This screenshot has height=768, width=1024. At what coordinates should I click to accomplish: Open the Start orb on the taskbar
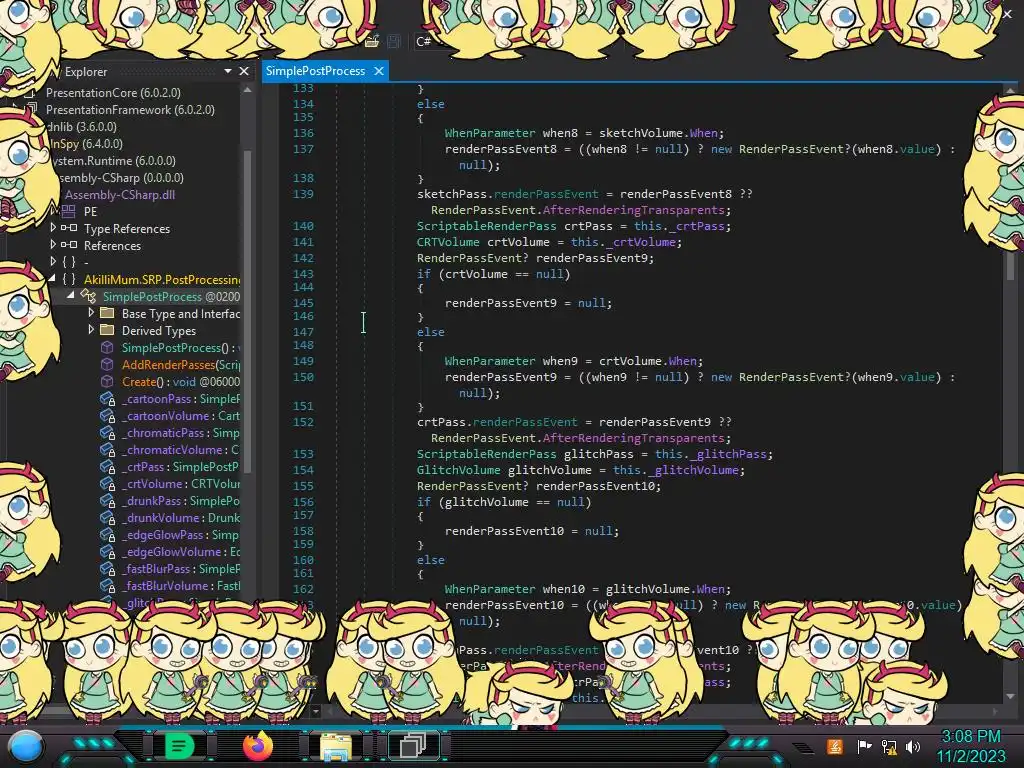(27, 746)
